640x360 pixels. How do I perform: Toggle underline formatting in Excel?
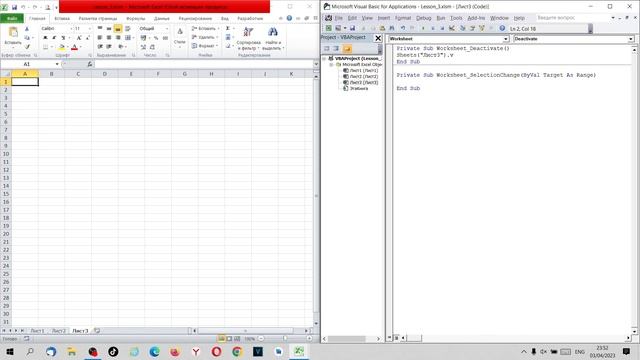pos(63,38)
